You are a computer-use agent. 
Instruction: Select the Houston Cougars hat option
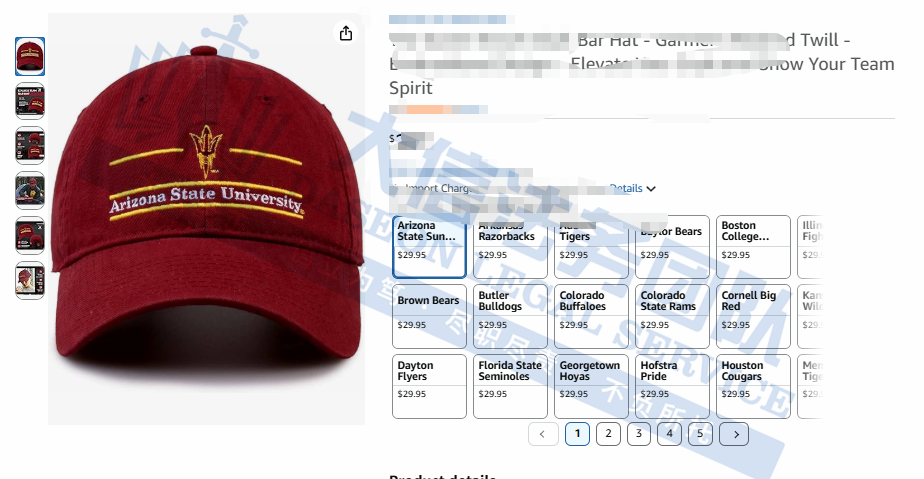(753, 386)
